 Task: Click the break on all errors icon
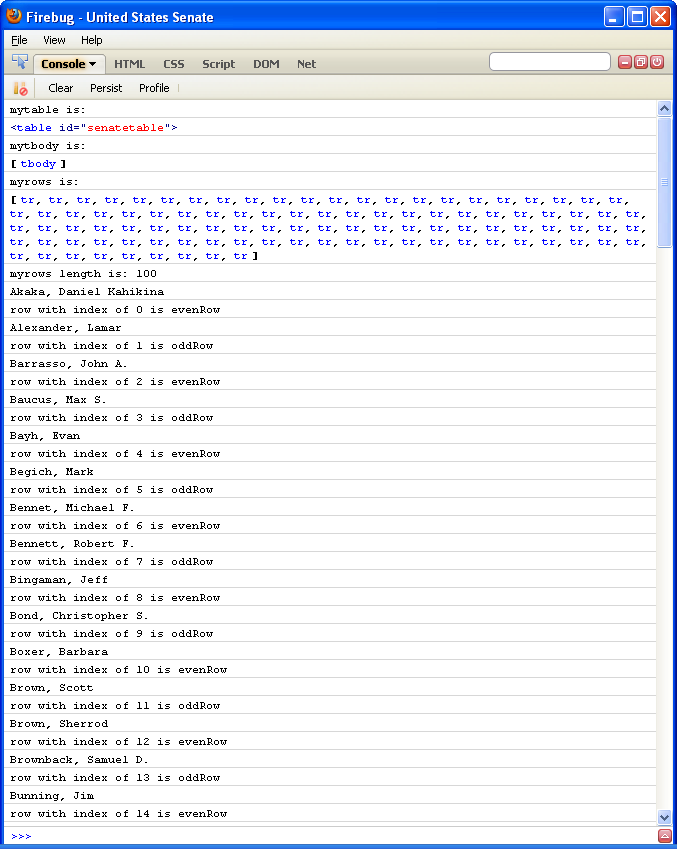click(x=20, y=88)
